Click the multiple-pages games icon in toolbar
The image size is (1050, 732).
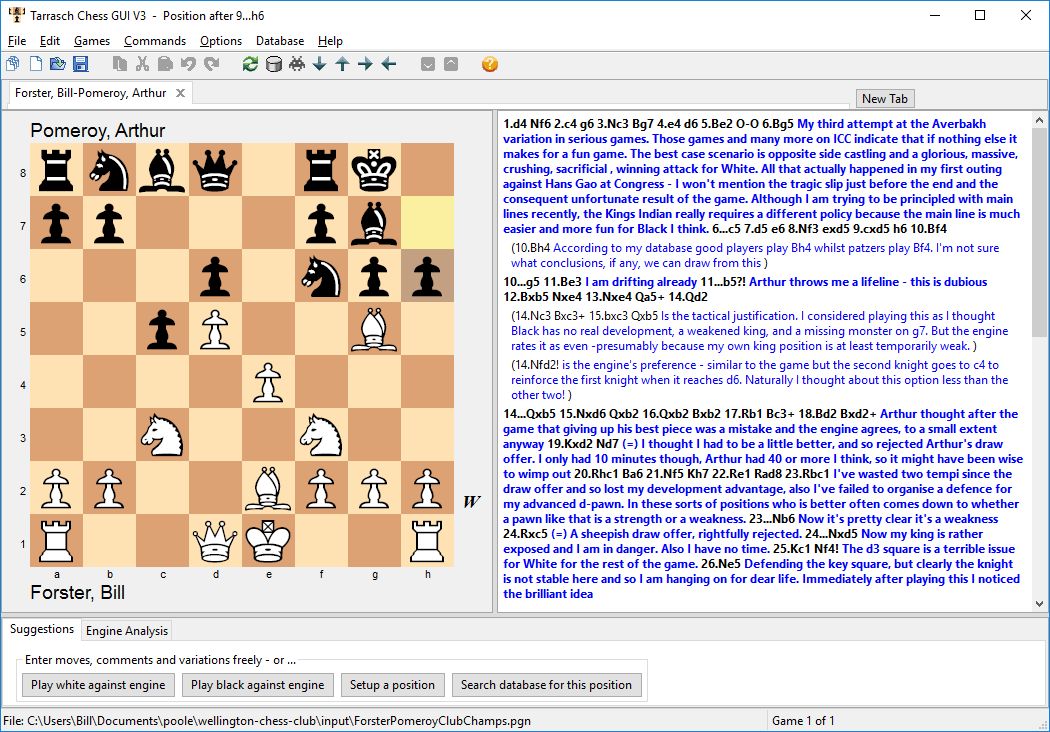coord(13,64)
